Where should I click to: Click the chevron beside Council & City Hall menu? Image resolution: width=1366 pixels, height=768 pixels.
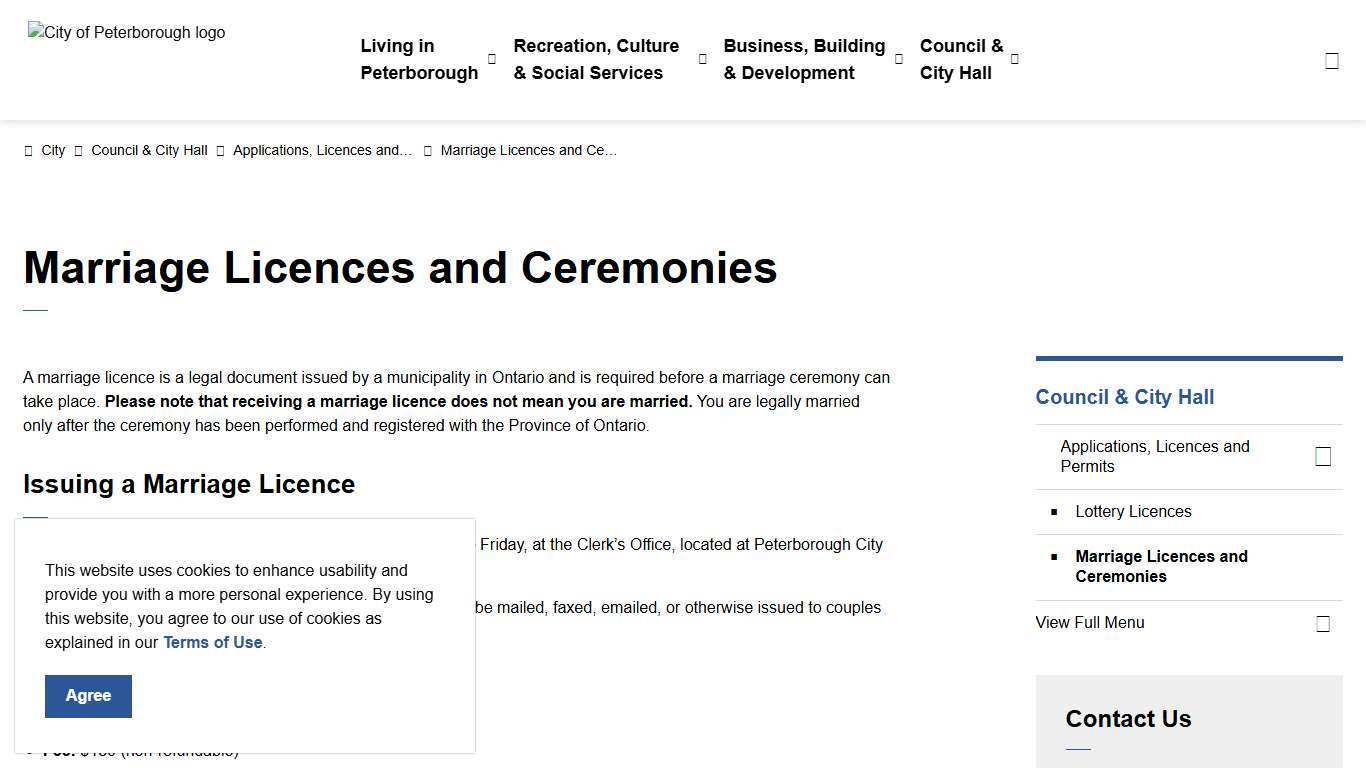1014,59
